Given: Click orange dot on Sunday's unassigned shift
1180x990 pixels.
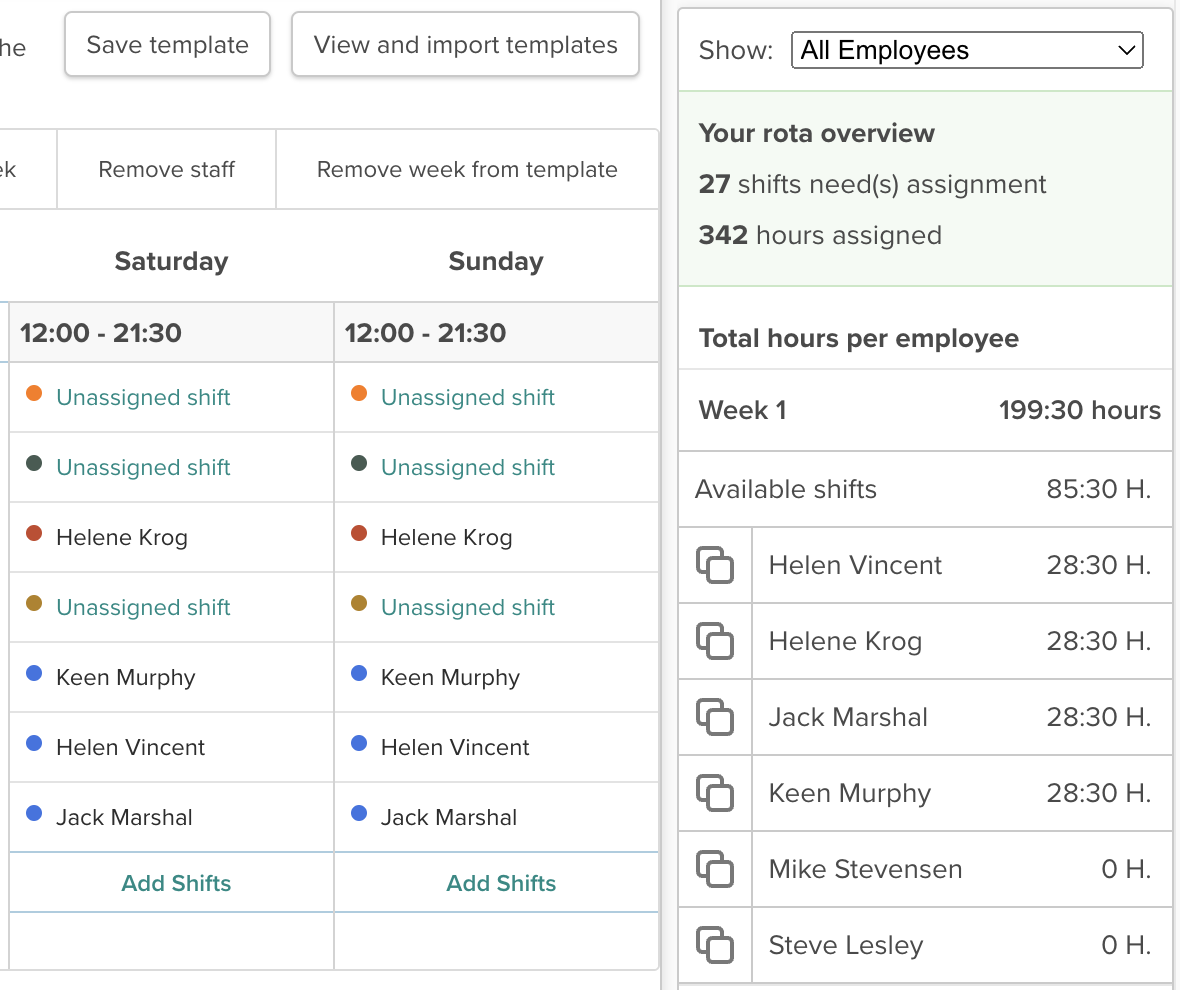Looking at the screenshot, I should coord(360,394).
